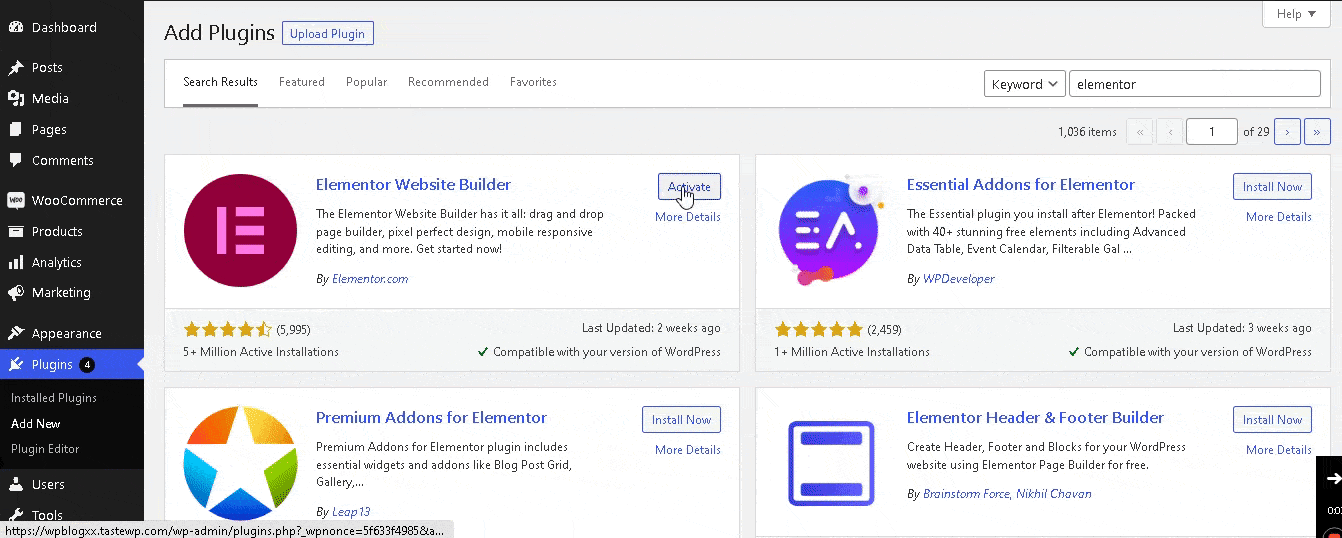
Task: Click the Products box icon
Action: [16, 231]
